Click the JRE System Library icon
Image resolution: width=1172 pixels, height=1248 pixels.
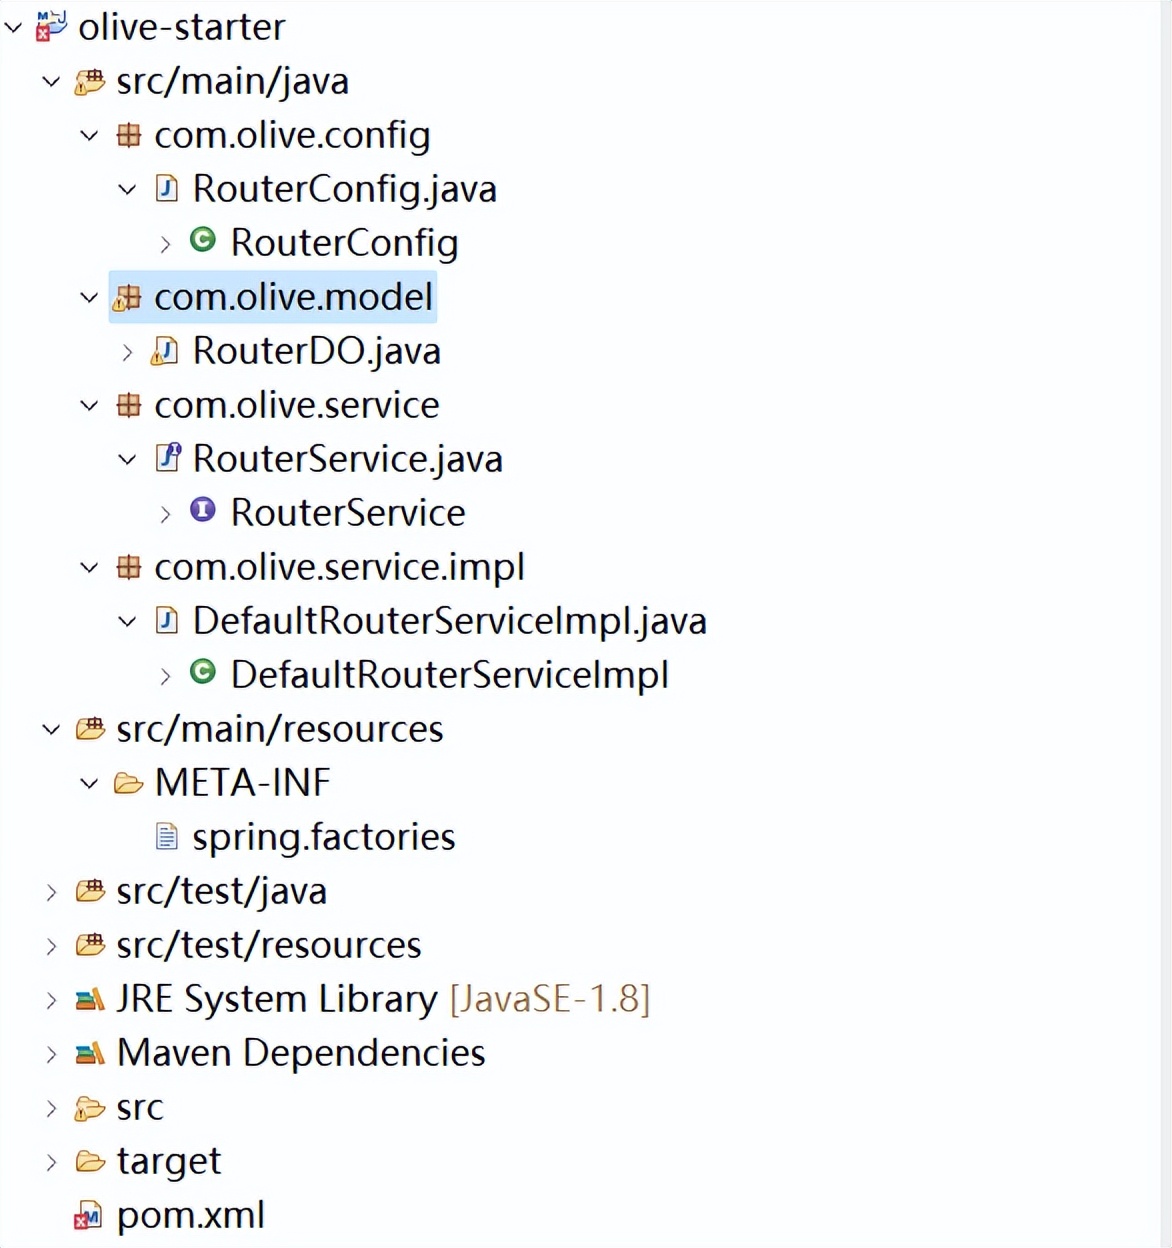coord(90,999)
